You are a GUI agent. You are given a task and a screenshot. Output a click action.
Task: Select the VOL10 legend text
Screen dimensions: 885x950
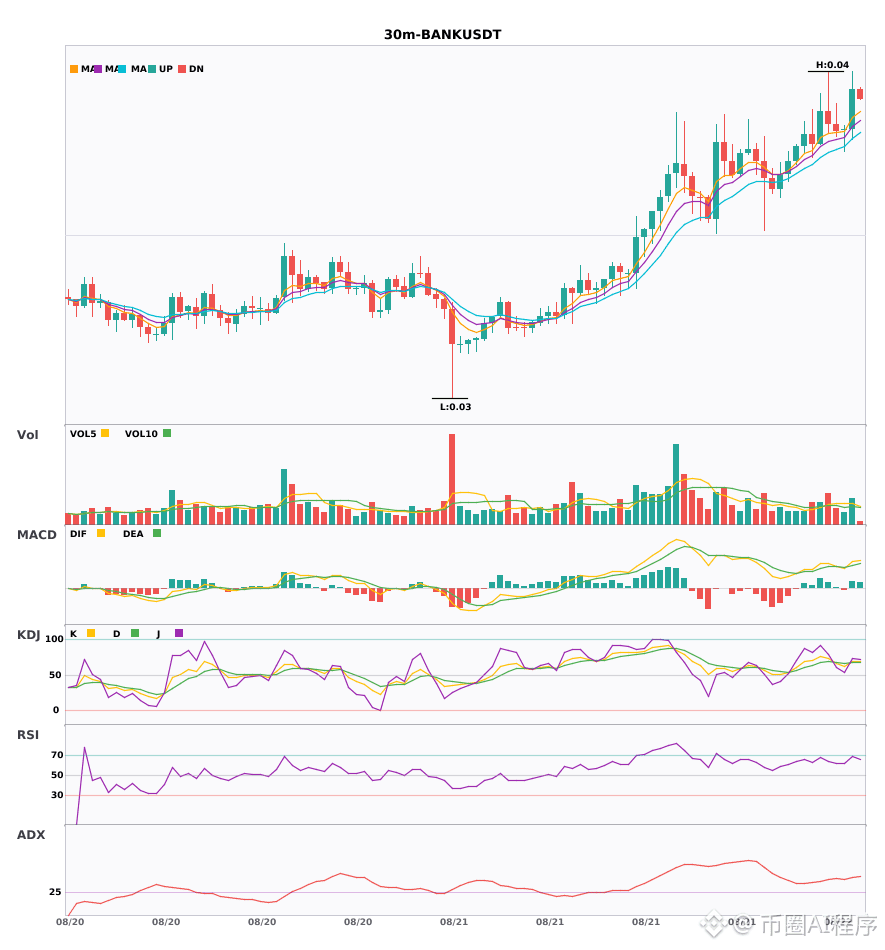tap(141, 434)
